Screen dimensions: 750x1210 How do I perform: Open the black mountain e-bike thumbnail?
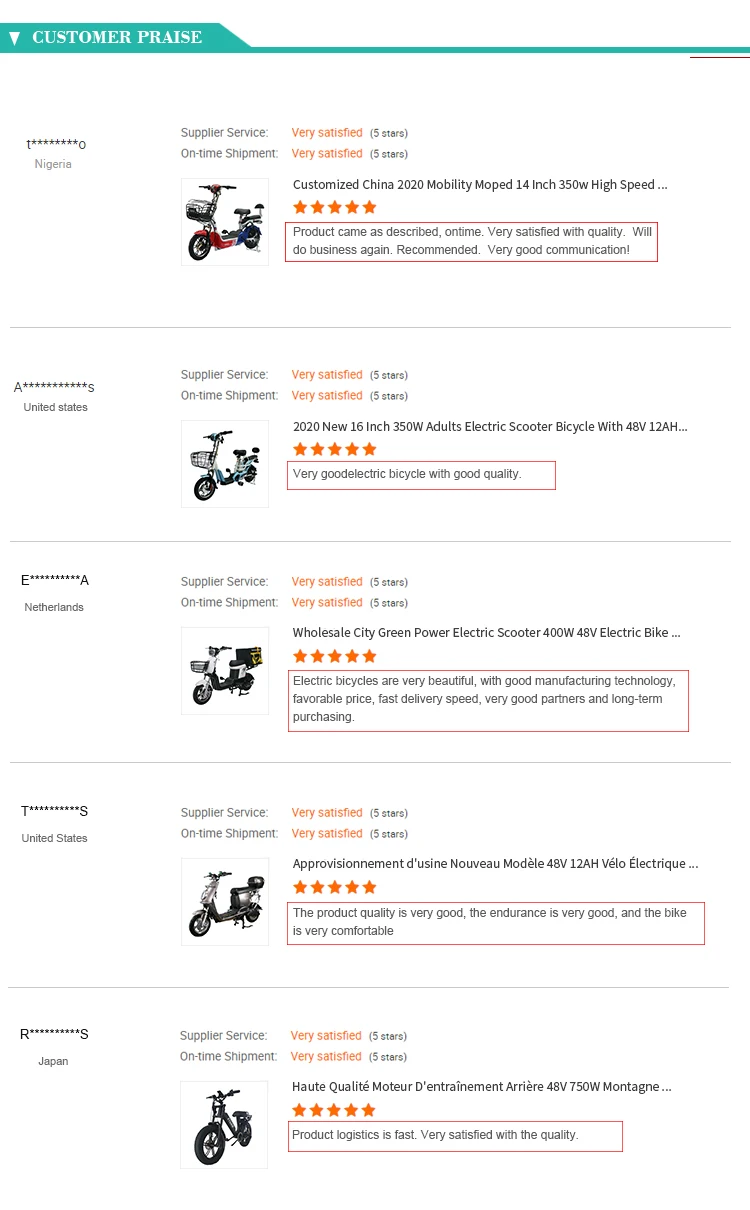[x=224, y=1125]
